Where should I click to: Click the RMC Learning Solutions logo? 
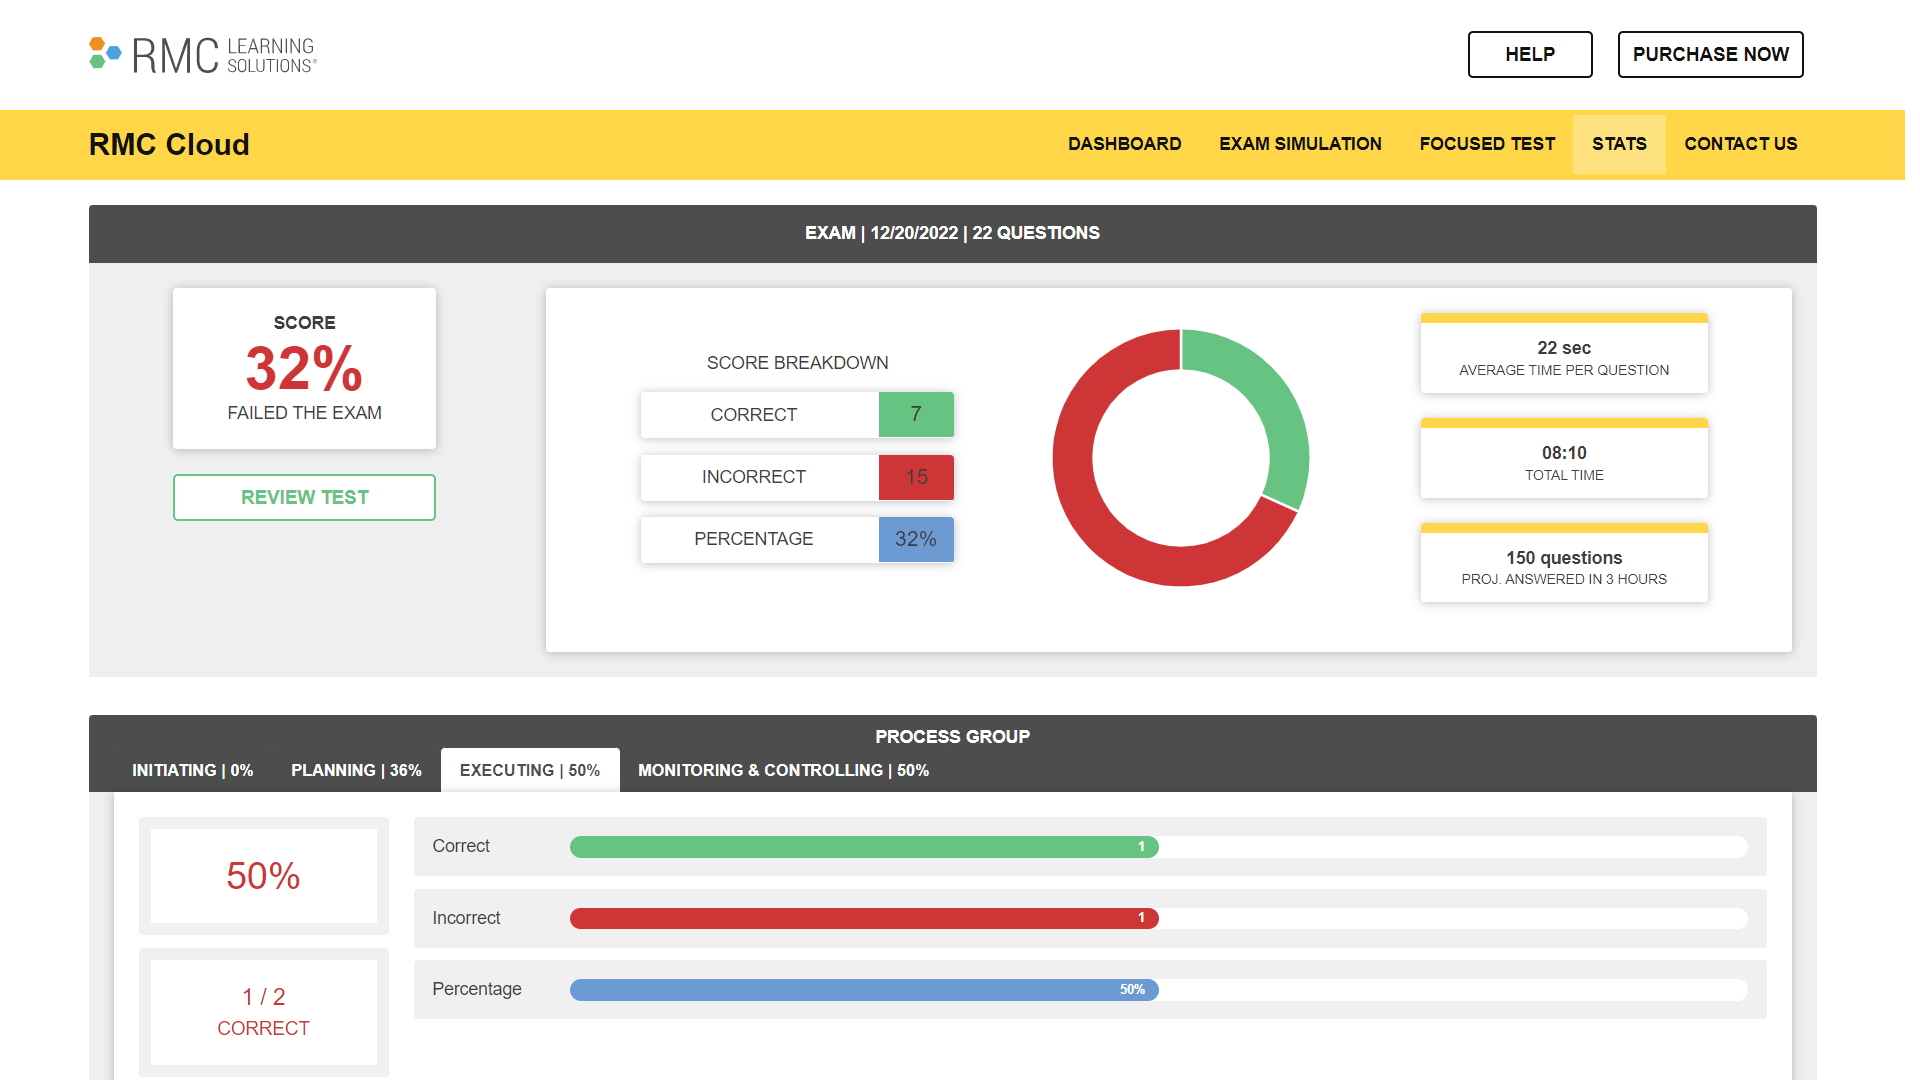coord(203,55)
